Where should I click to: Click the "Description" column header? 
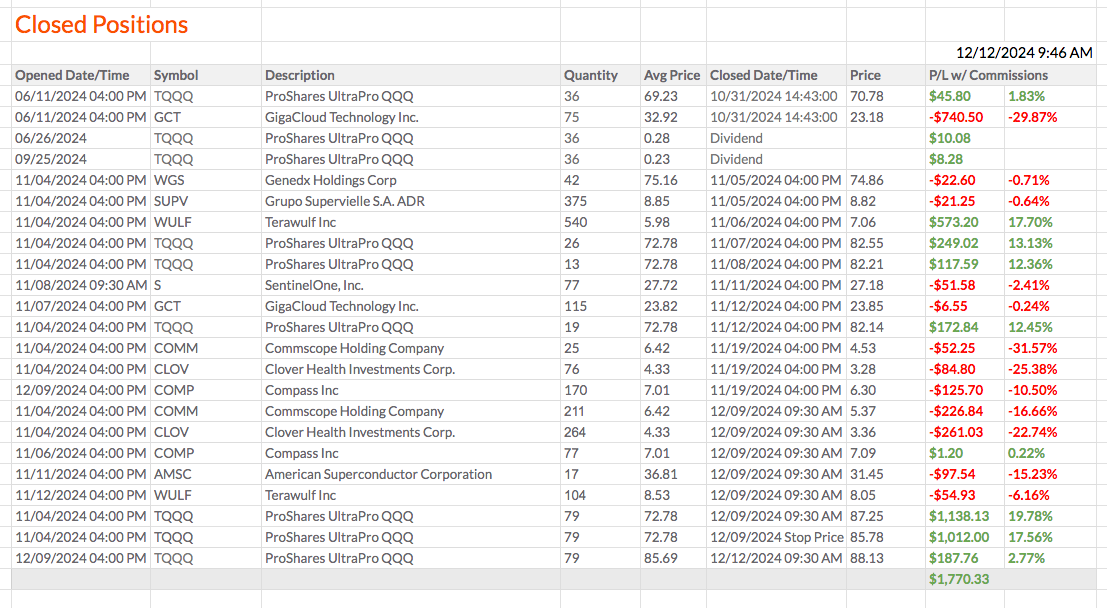(x=300, y=75)
